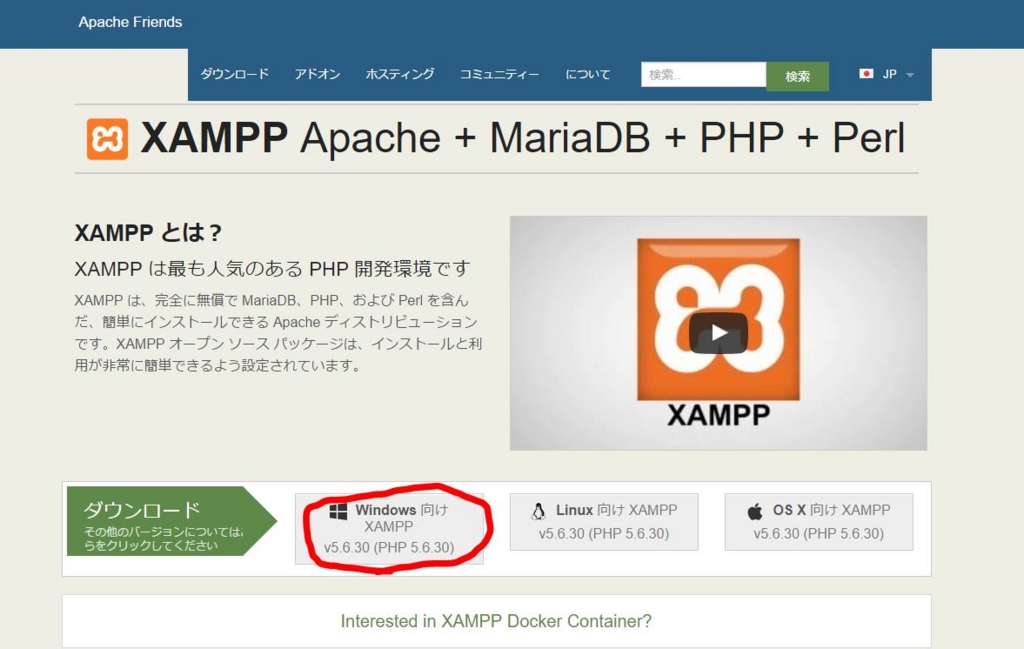Open the アドオン menu item

pos(317,74)
